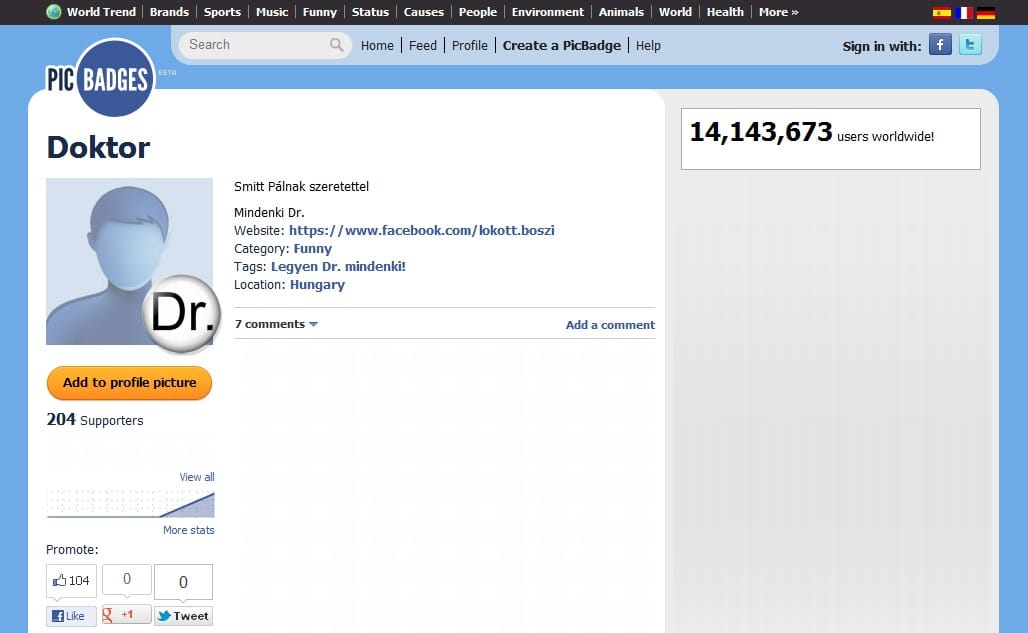The image size is (1028, 633).
Task: Open the Environment category
Action: pos(547,12)
